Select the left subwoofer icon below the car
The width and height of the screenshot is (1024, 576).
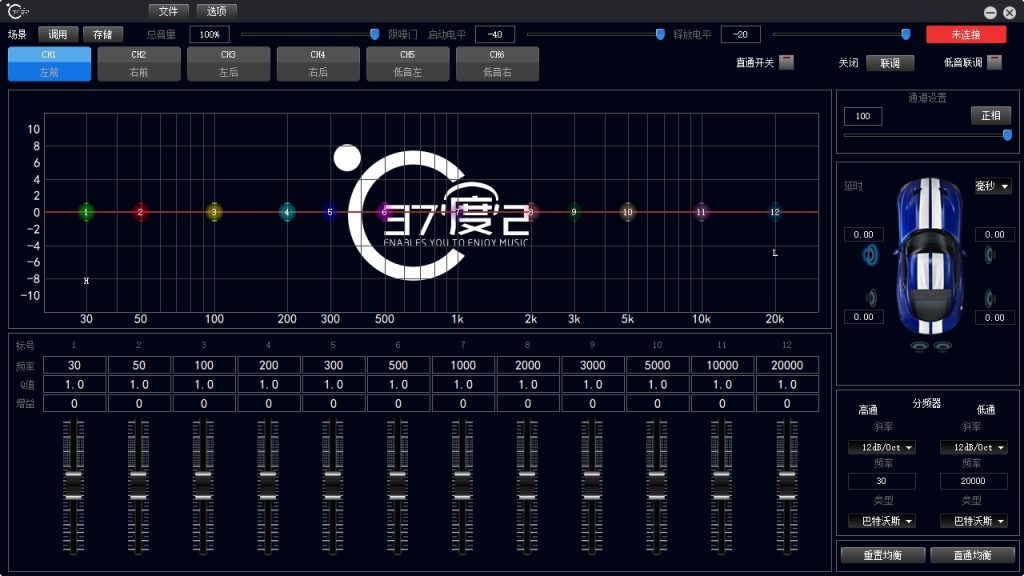coord(920,345)
